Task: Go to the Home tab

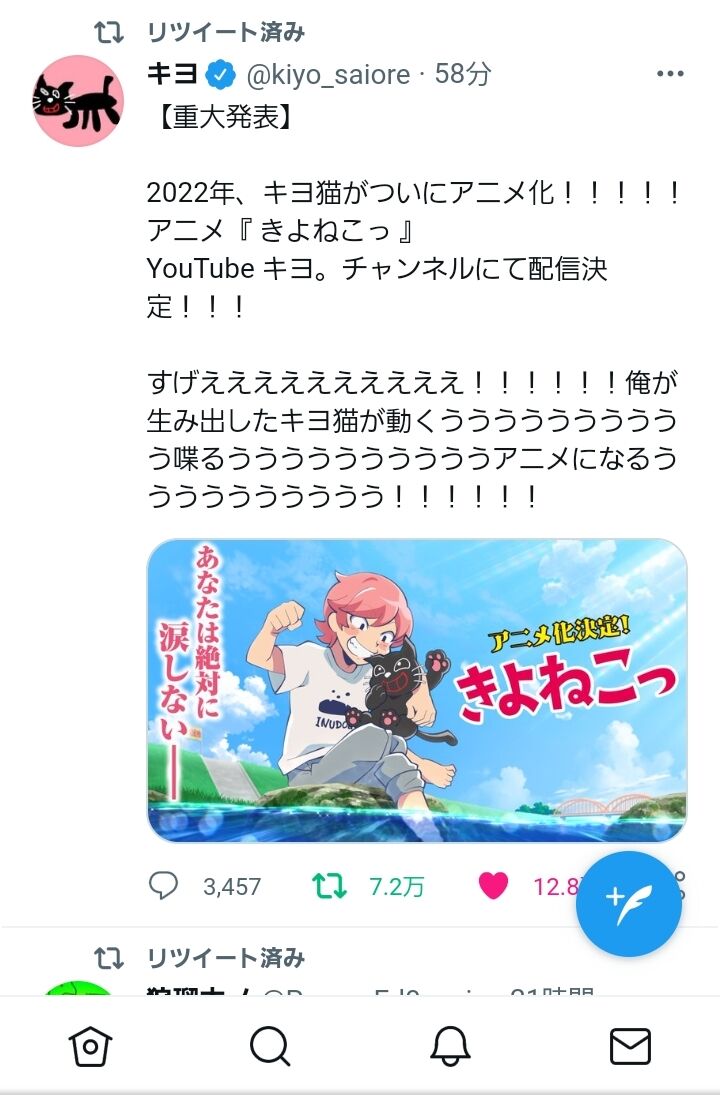Action: point(90,1045)
